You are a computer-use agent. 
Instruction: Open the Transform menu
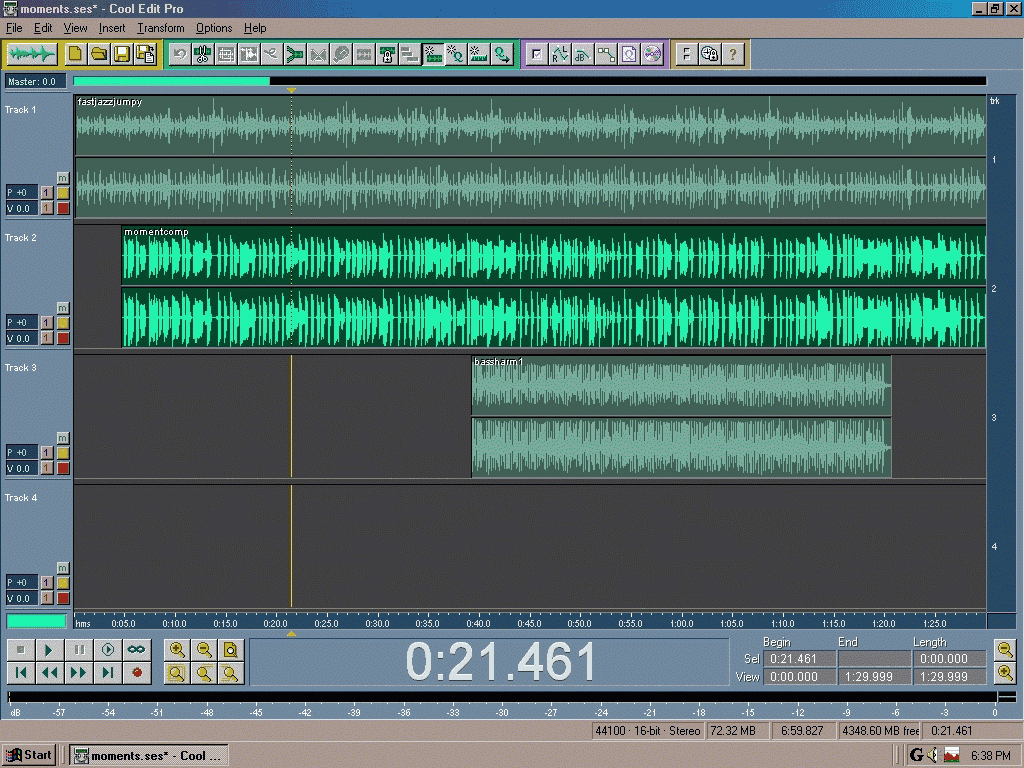[161, 28]
